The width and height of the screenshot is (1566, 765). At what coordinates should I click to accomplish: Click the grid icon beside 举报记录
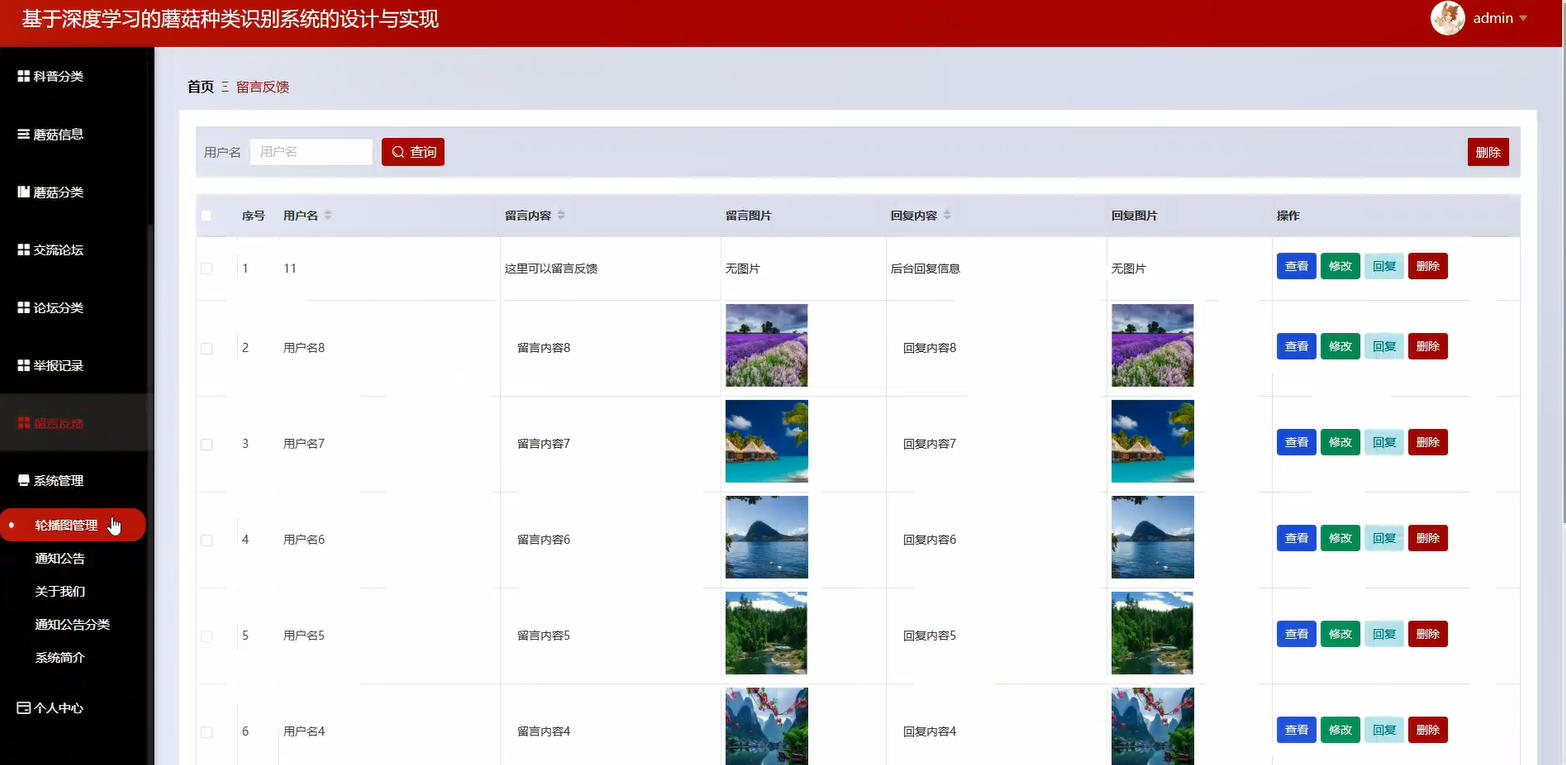point(24,365)
